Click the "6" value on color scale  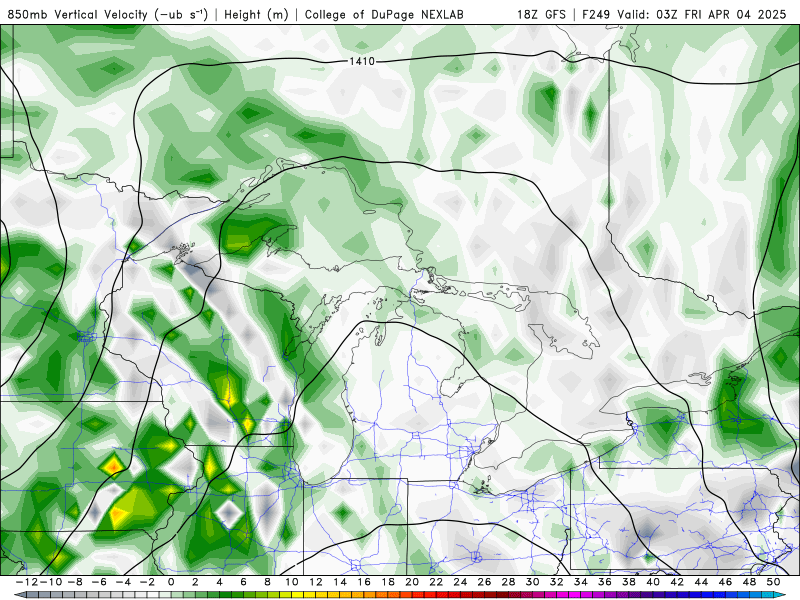pyautogui.click(x=243, y=582)
